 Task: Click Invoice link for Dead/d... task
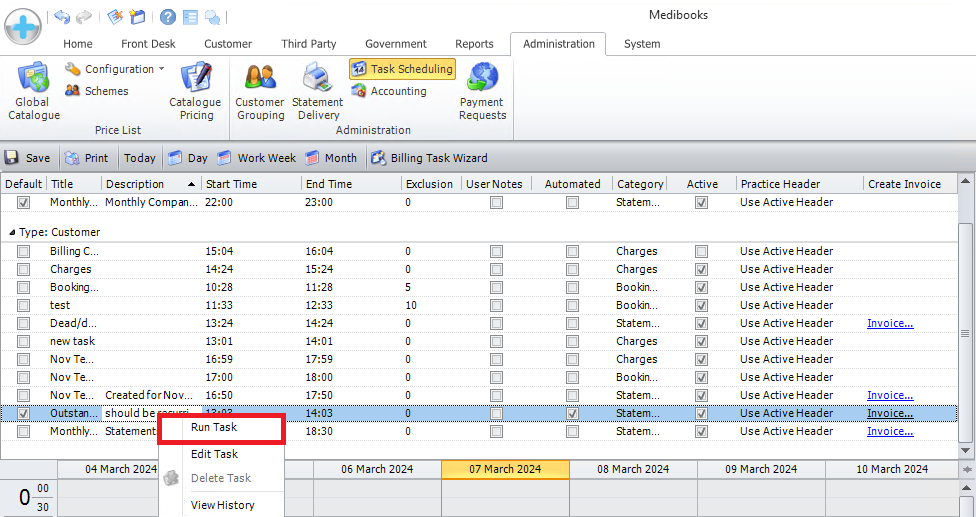(x=889, y=323)
